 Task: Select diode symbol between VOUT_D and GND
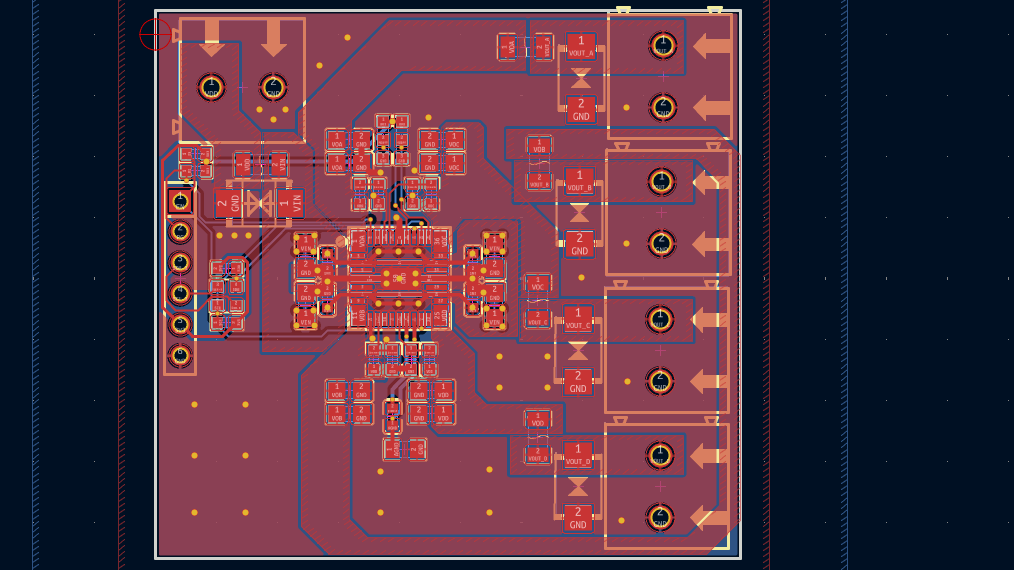point(578,486)
